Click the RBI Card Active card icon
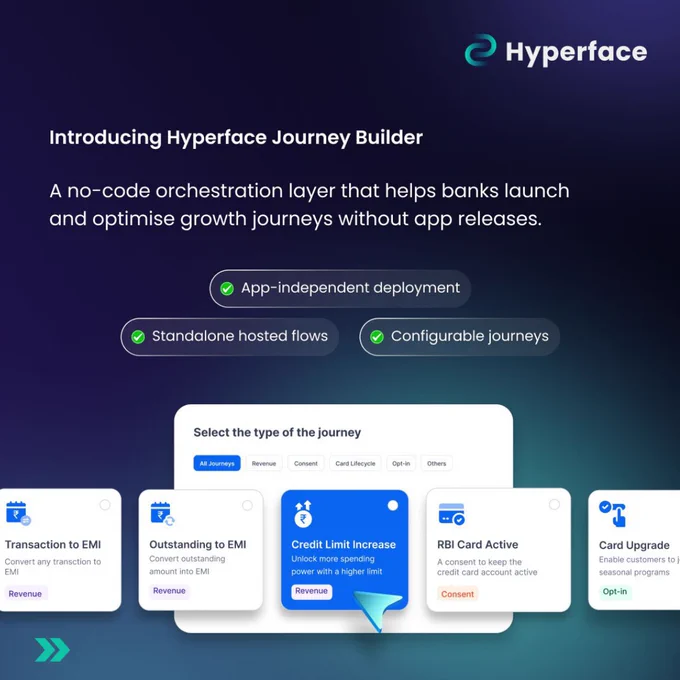This screenshot has height=680, width=680. click(x=451, y=514)
